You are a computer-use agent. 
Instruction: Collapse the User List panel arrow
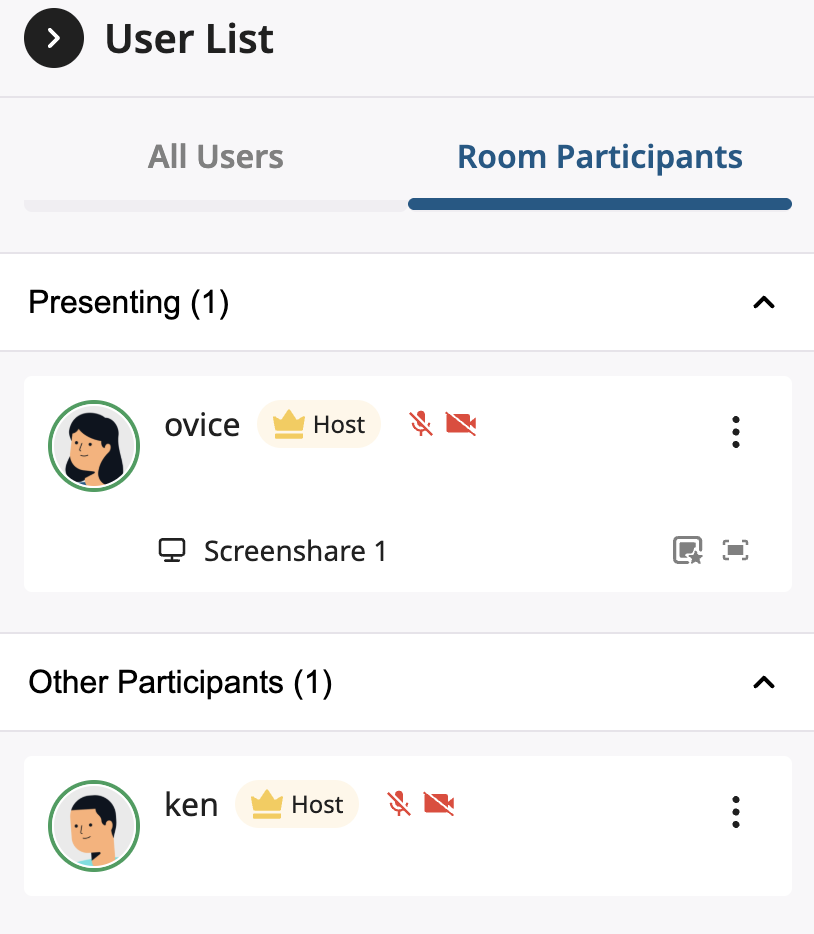pyautogui.click(x=54, y=39)
